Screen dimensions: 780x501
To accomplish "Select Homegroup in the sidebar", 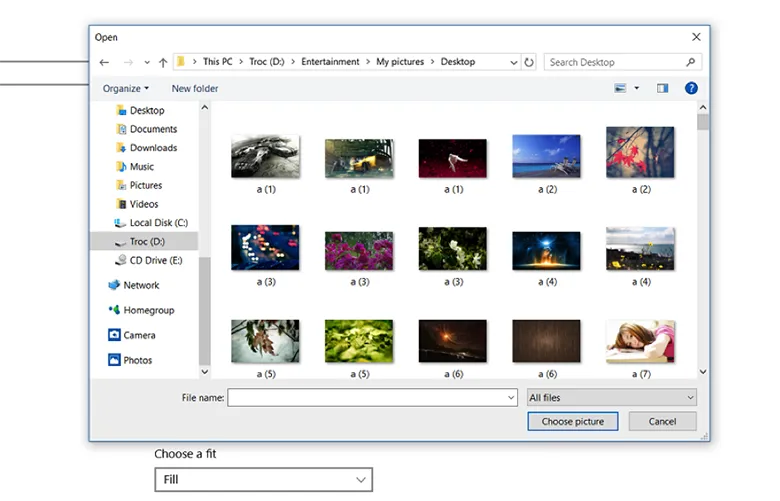I will (148, 310).
